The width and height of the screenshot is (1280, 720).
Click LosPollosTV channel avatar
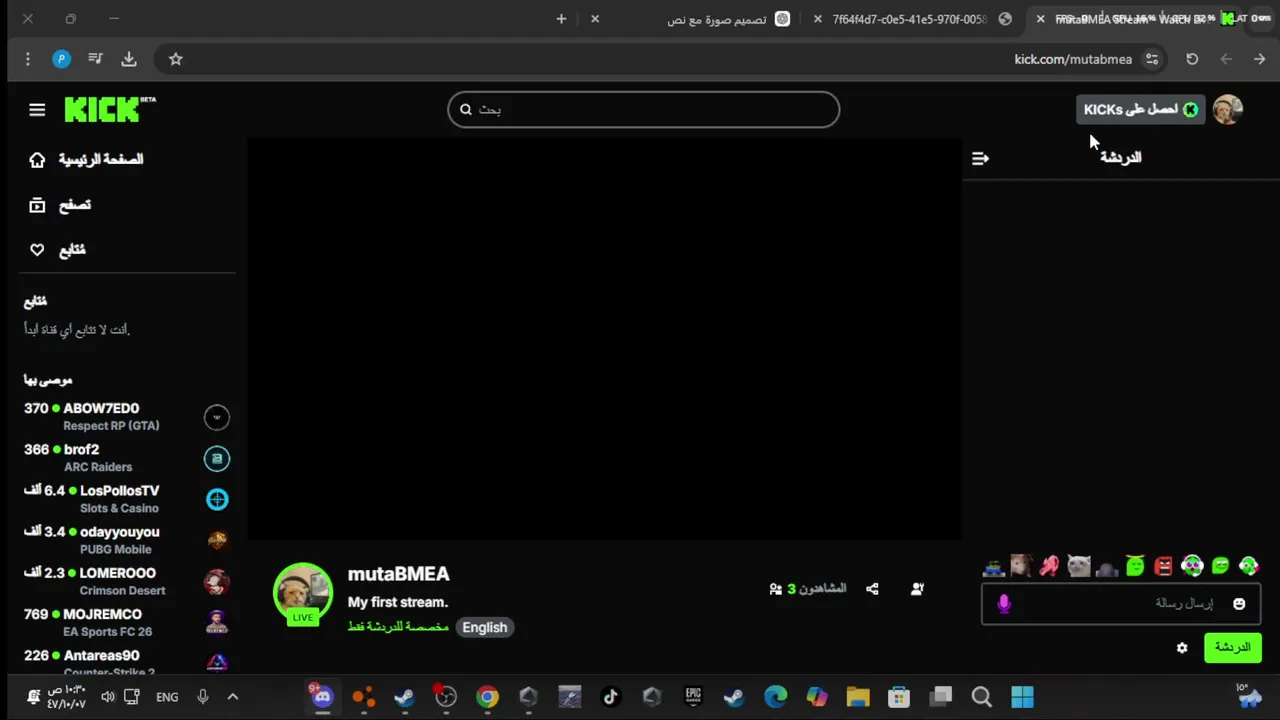click(217, 499)
